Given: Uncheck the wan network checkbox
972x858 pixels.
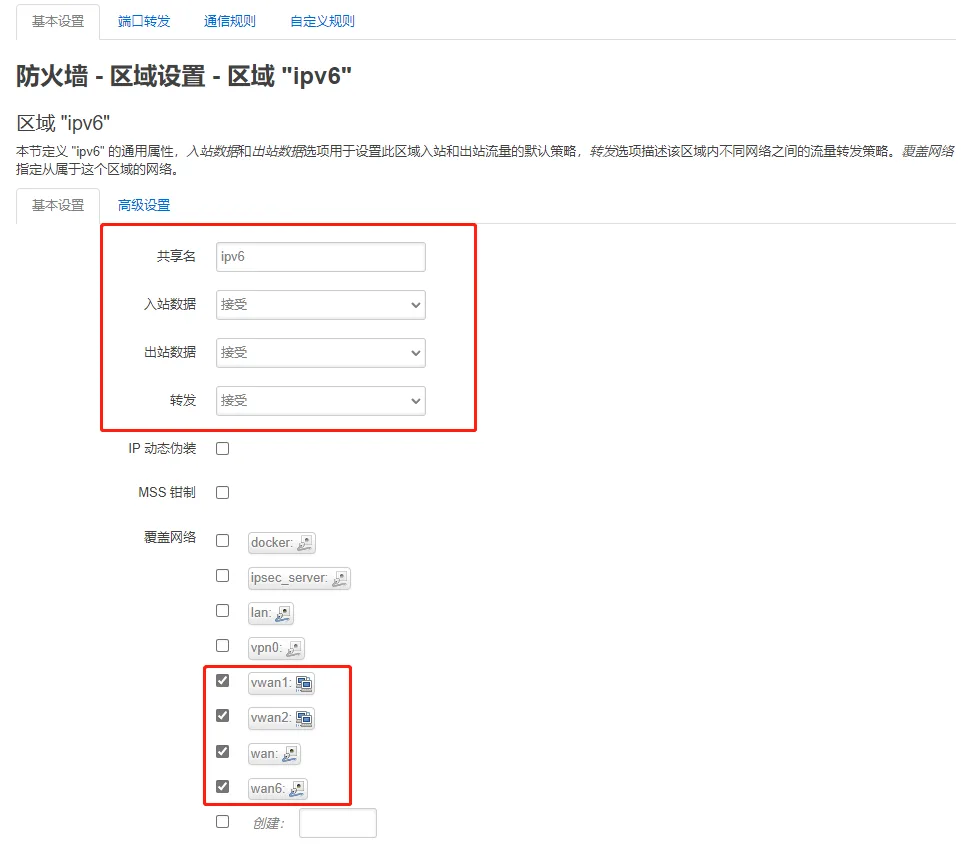Looking at the screenshot, I should pos(223,751).
